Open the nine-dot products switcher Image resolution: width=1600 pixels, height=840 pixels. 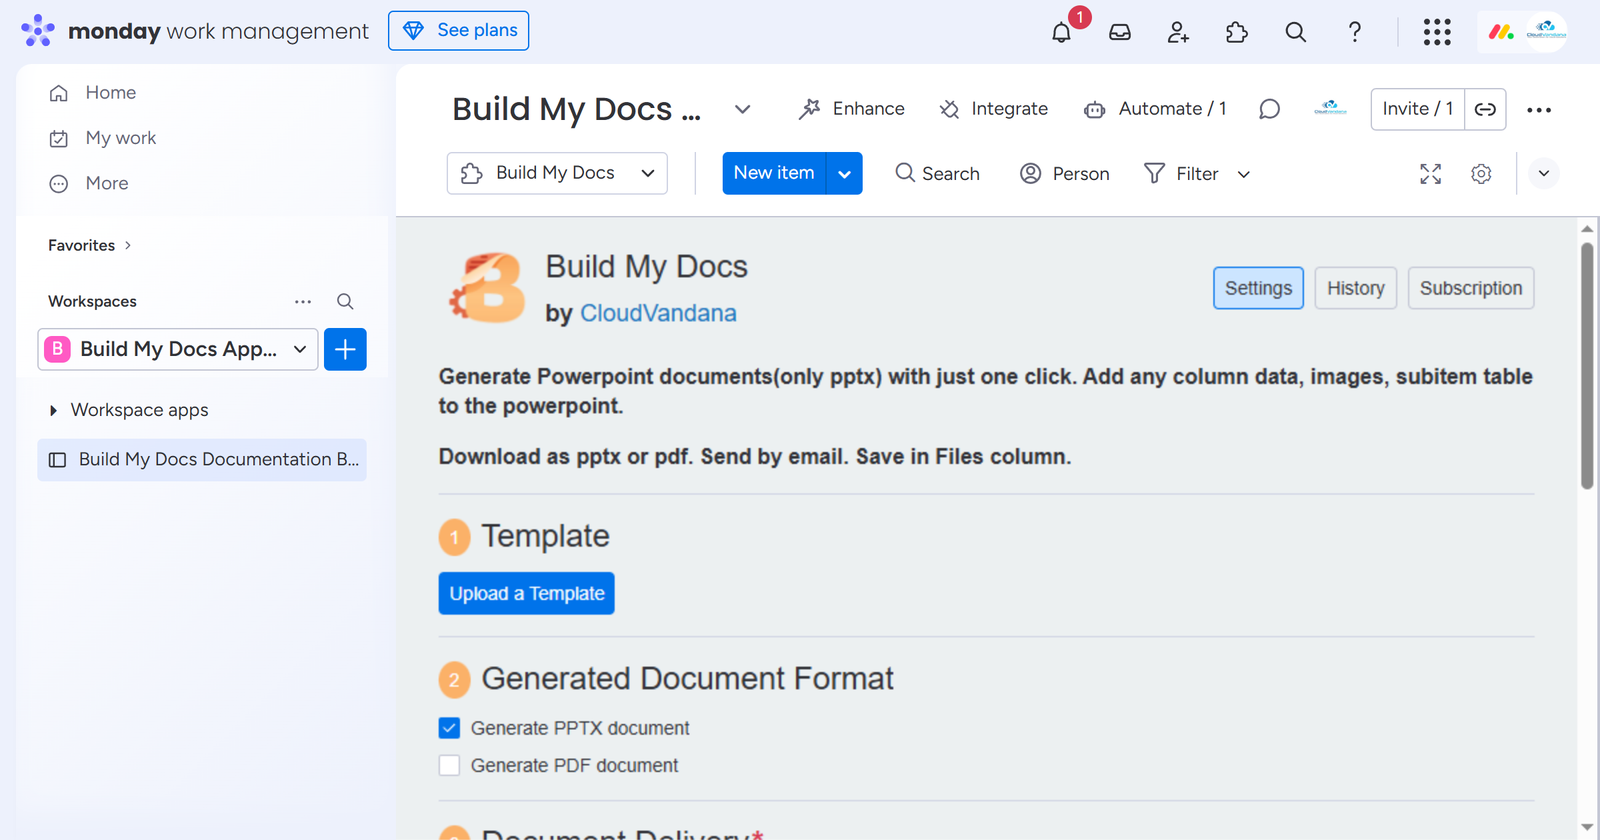(x=1437, y=32)
